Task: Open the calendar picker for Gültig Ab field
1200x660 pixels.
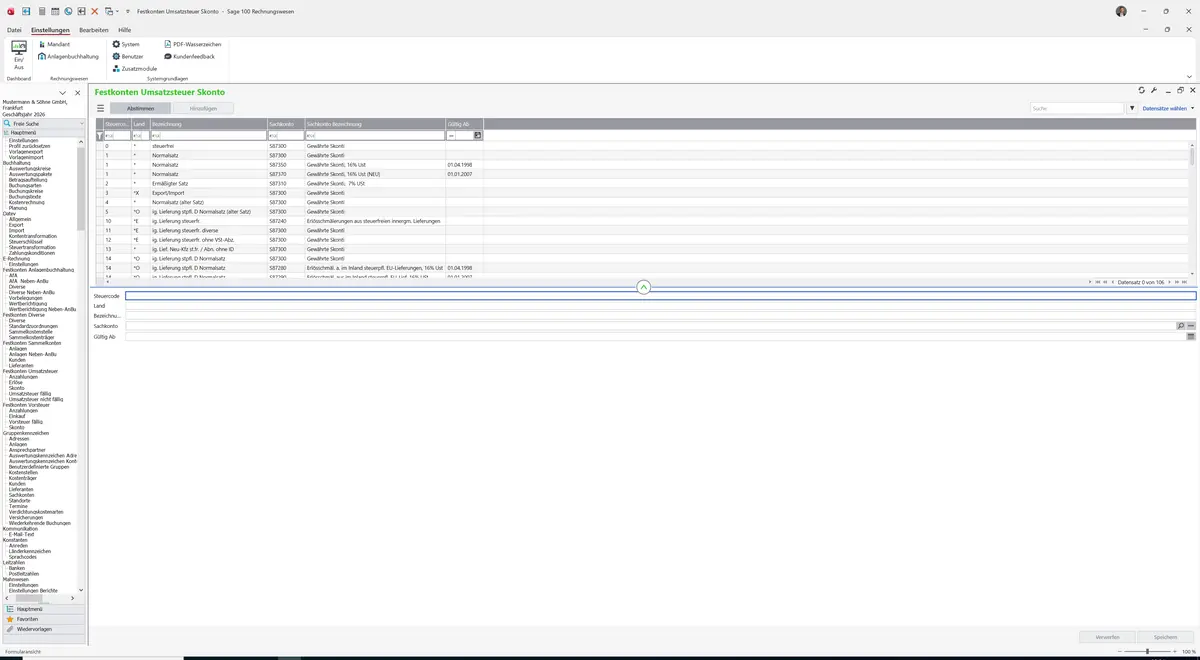Action: 1191,337
